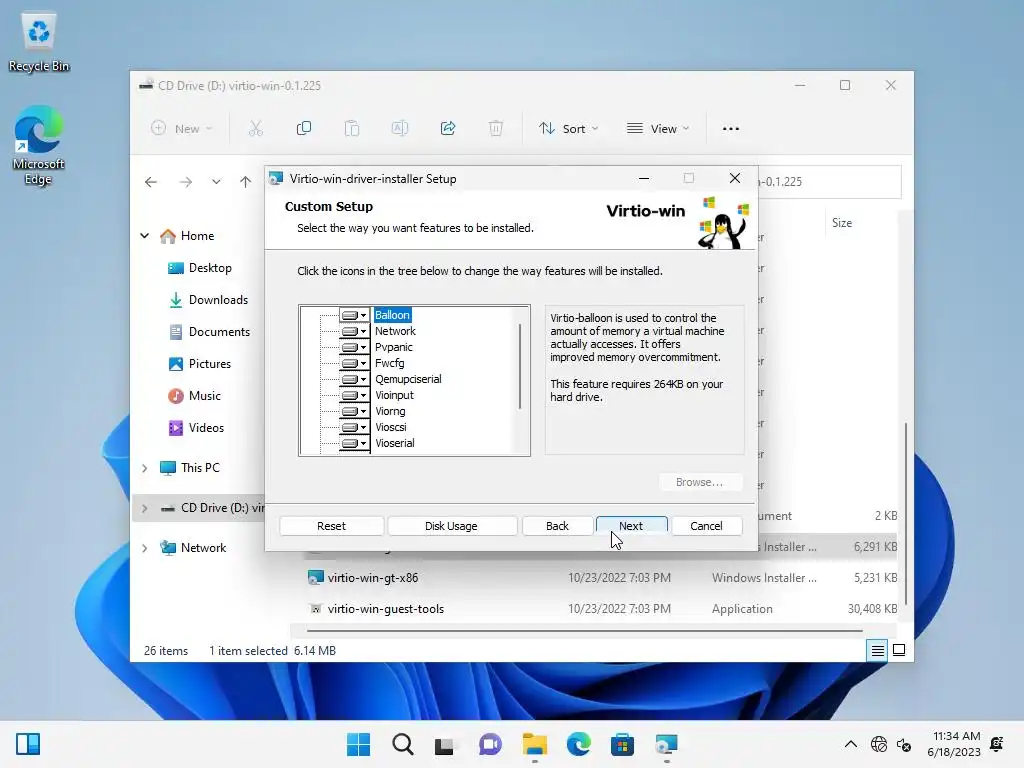Viewport: 1024px width, 768px height.
Task: Show hidden system tray icons
Action: point(850,744)
